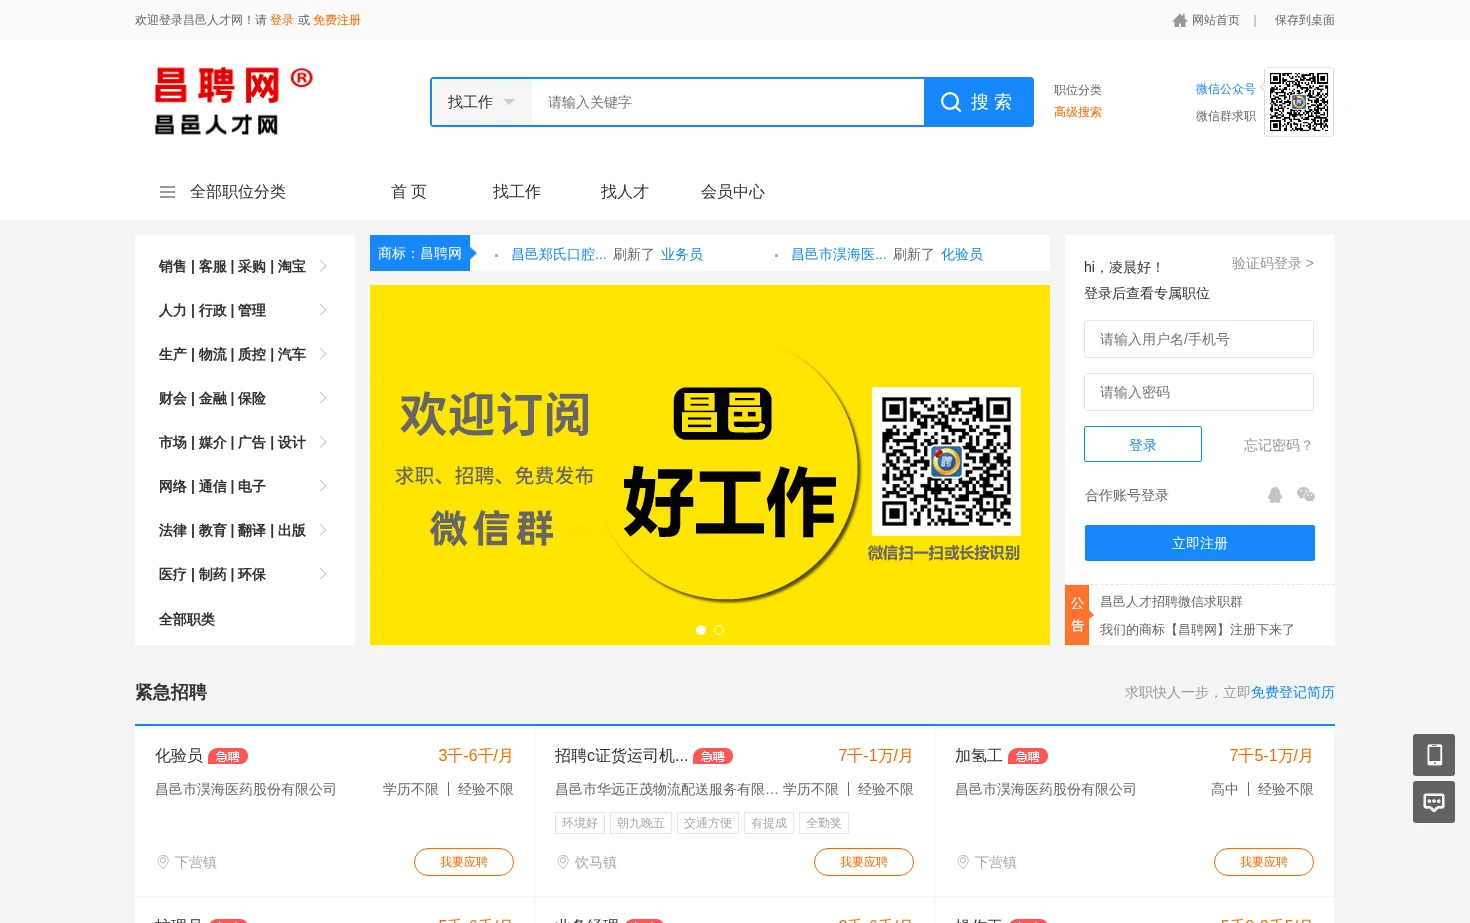The width and height of the screenshot is (1470, 923).
Task: Select the second banner carousel dot
Action: [719, 630]
